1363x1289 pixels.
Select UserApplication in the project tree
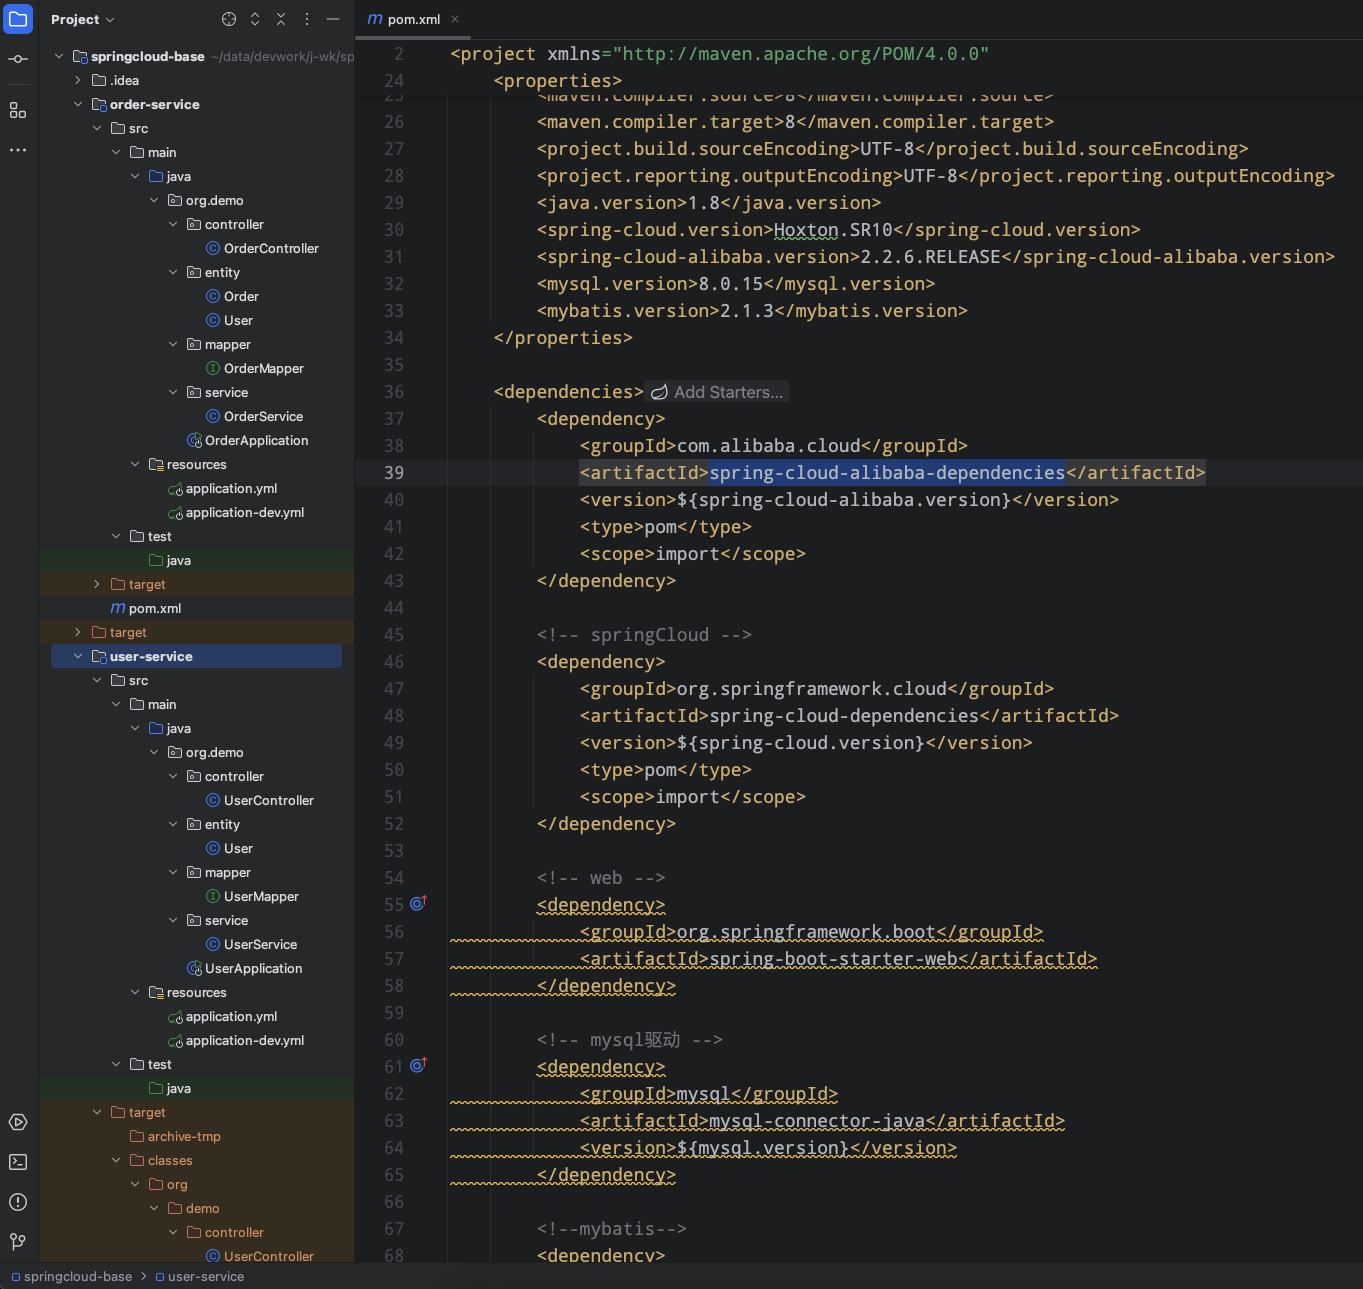pyautogui.click(x=252, y=968)
